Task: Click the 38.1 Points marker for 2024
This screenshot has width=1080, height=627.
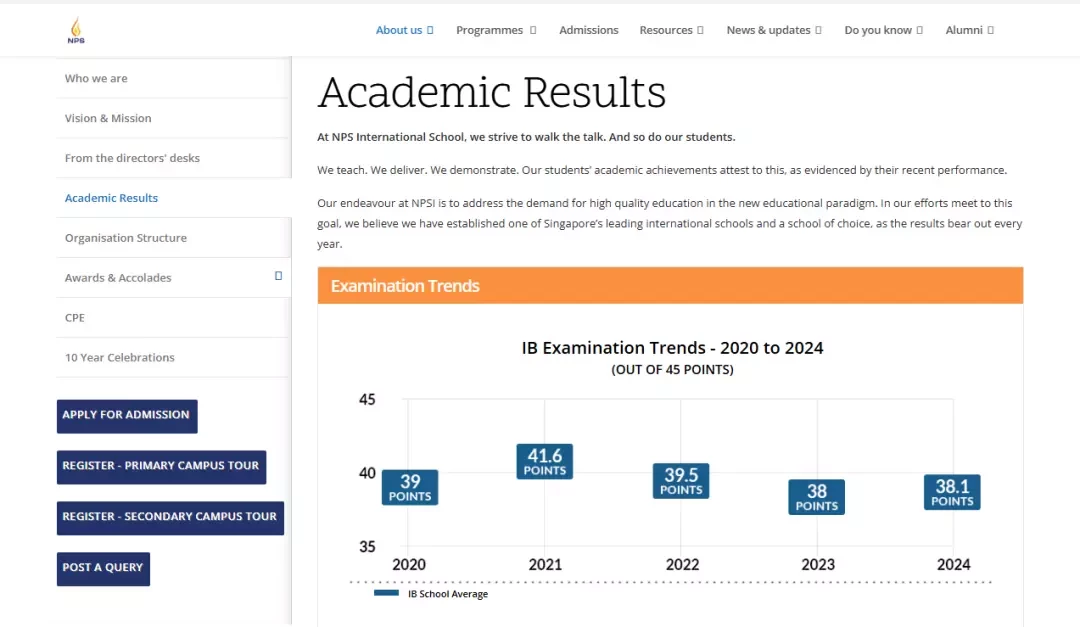Action: coord(953,492)
